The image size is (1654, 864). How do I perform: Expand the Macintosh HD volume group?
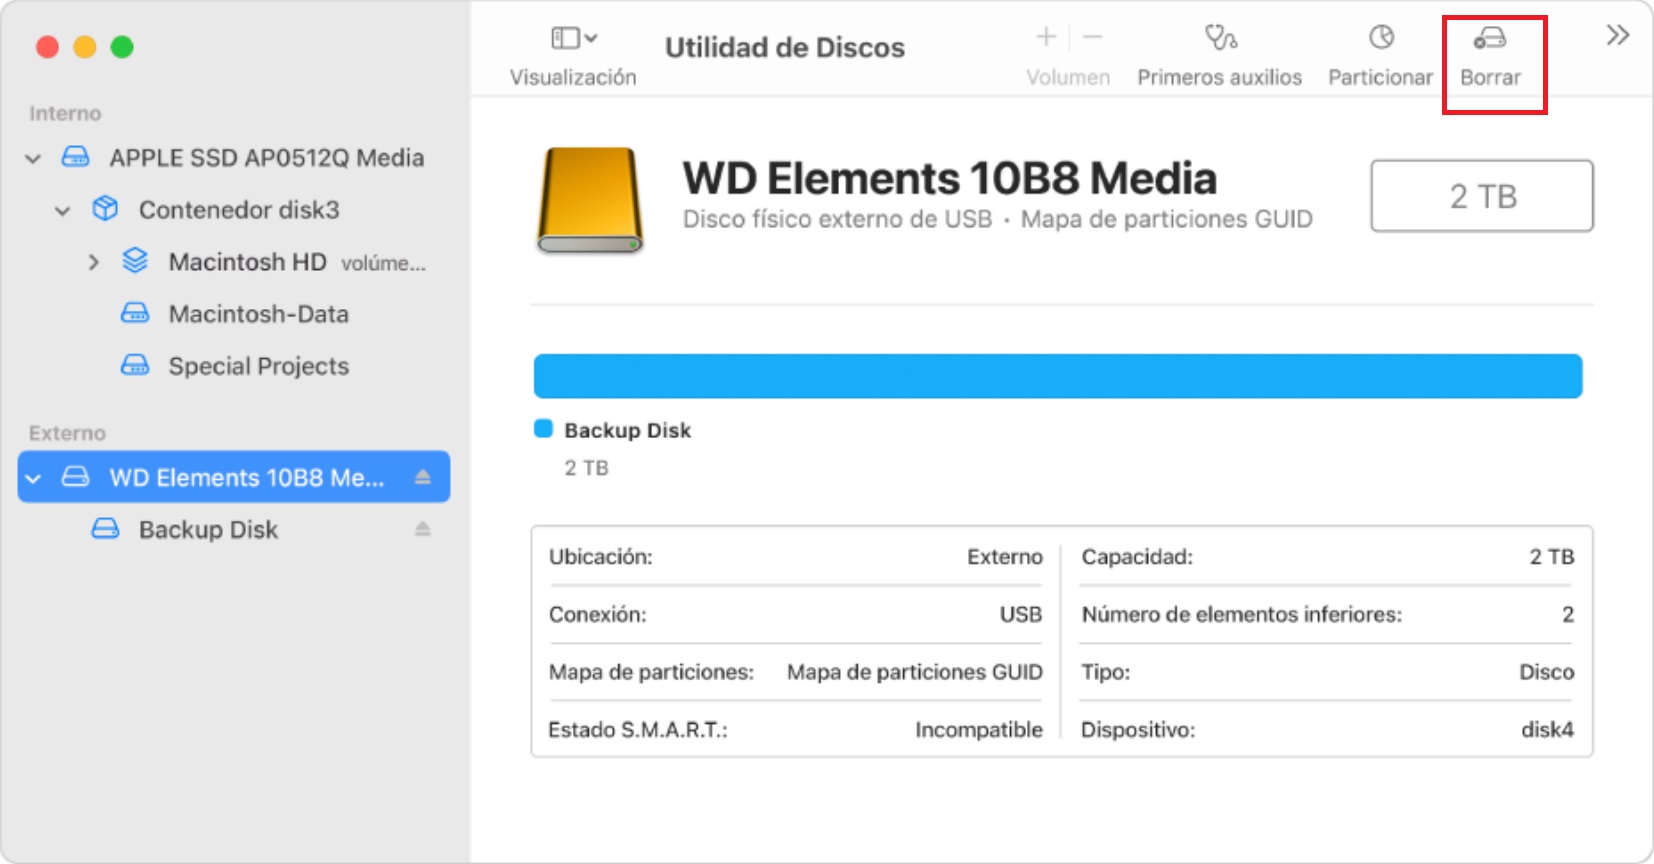click(93, 262)
